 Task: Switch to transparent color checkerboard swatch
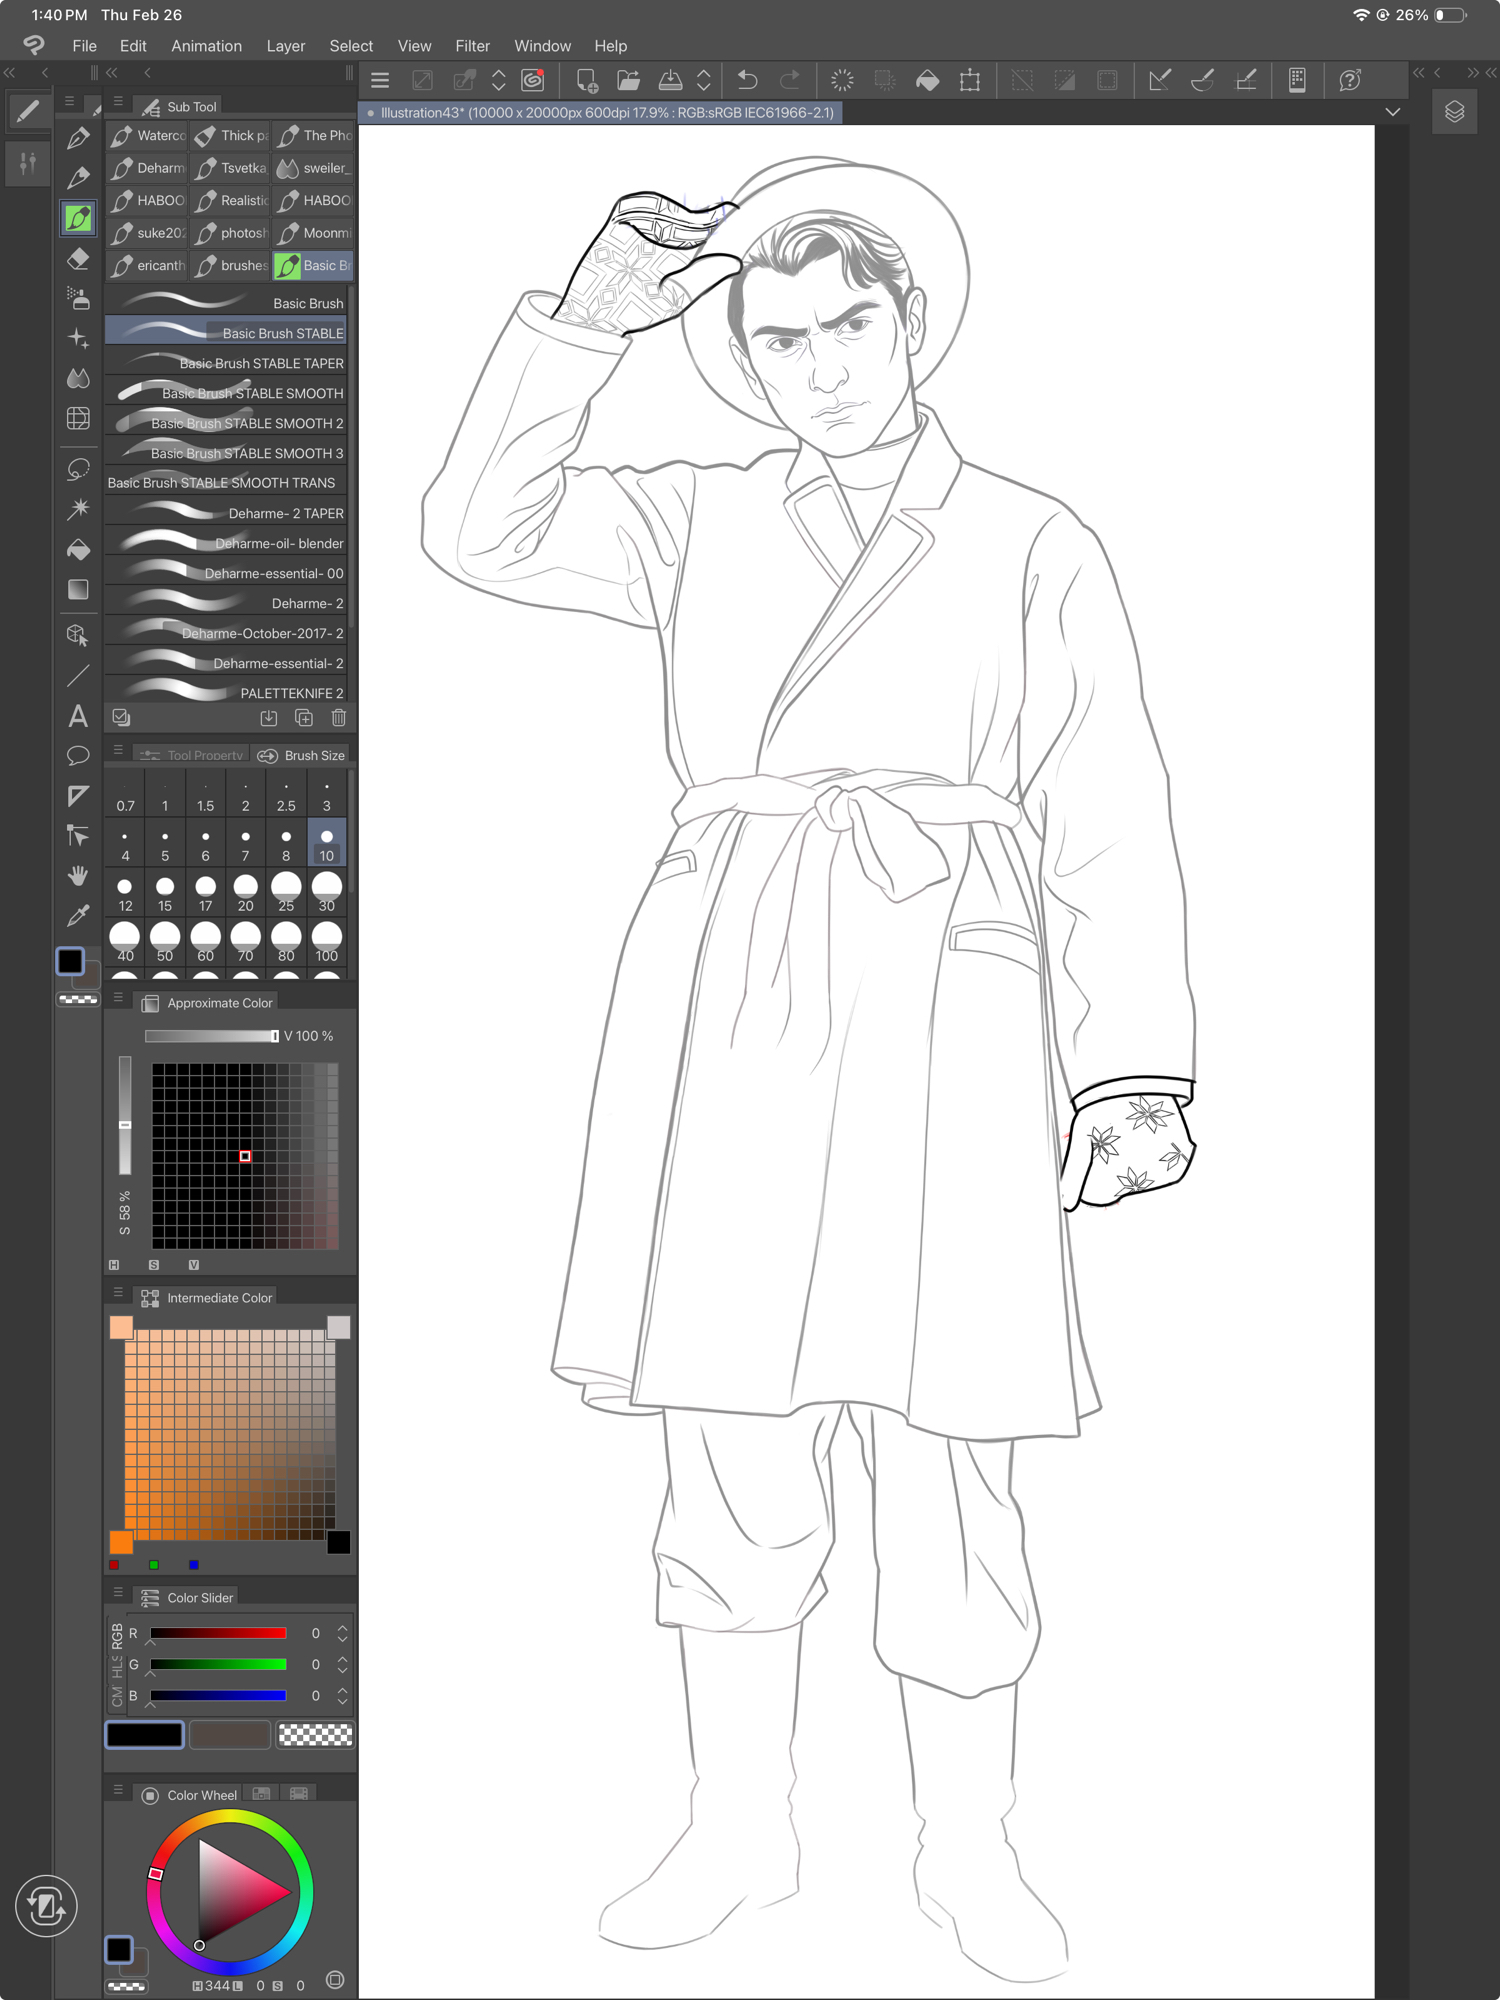[x=315, y=1735]
